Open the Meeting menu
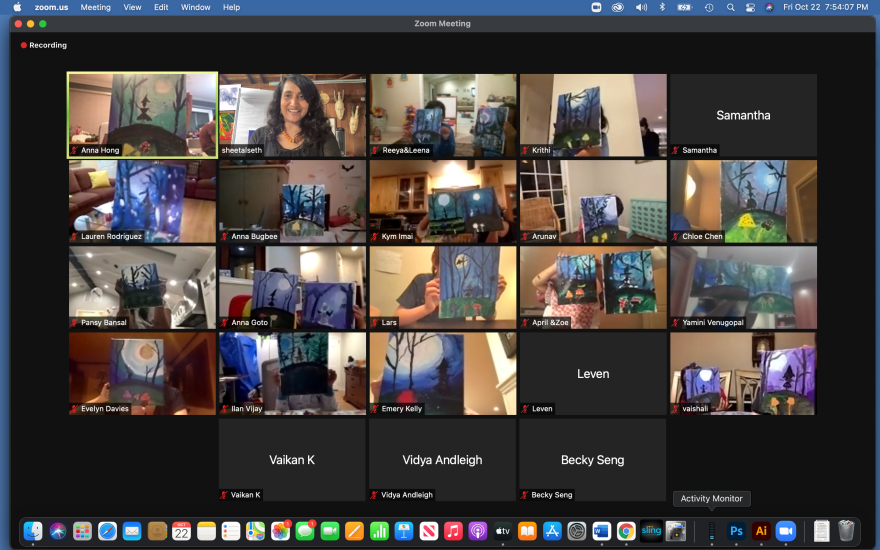 (x=95, y=7)
